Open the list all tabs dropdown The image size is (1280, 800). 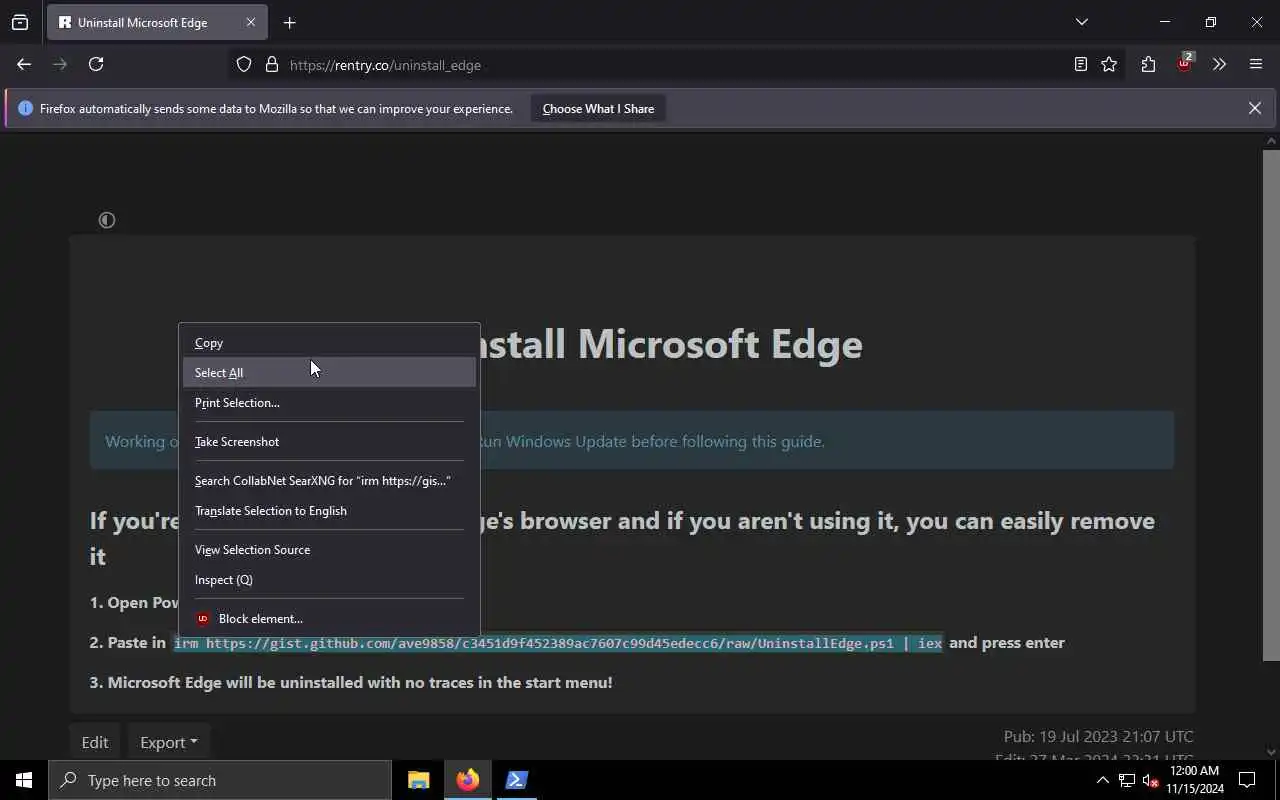pyautogui.click(x=1081, y=22)
